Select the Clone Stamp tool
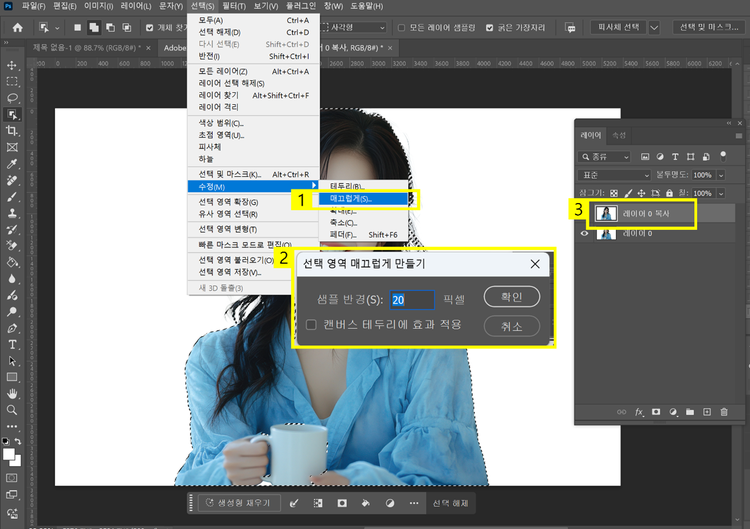 [12, 213]
